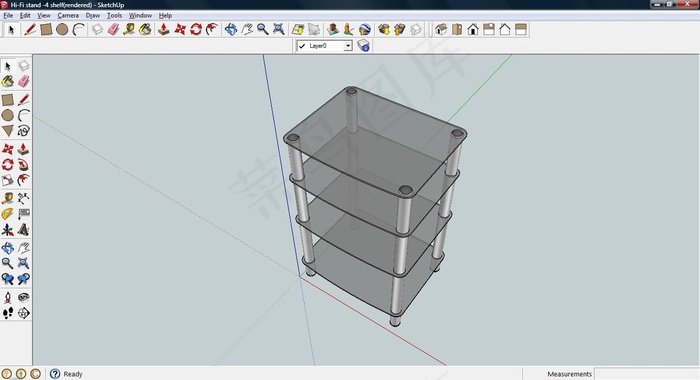Viewport: 700px width, 380px height.
Task: Click the Zoom Extents icon in top toolbar
Action: click(x=279, y=29)
